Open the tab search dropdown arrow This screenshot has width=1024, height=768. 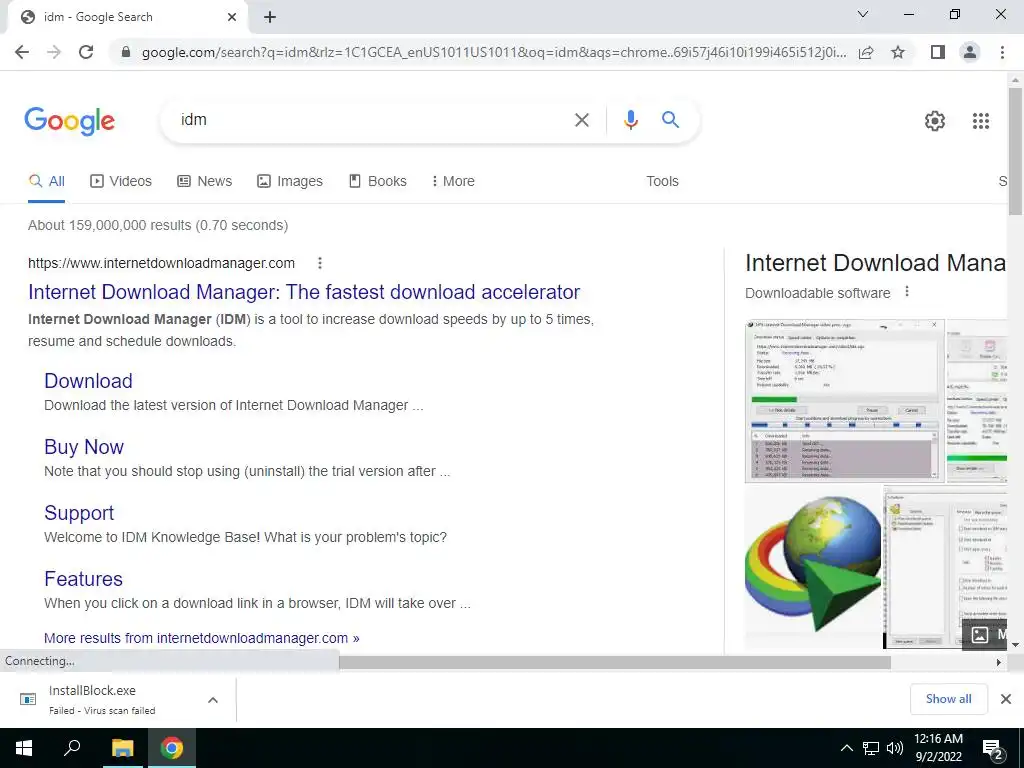tap(863, 14)
